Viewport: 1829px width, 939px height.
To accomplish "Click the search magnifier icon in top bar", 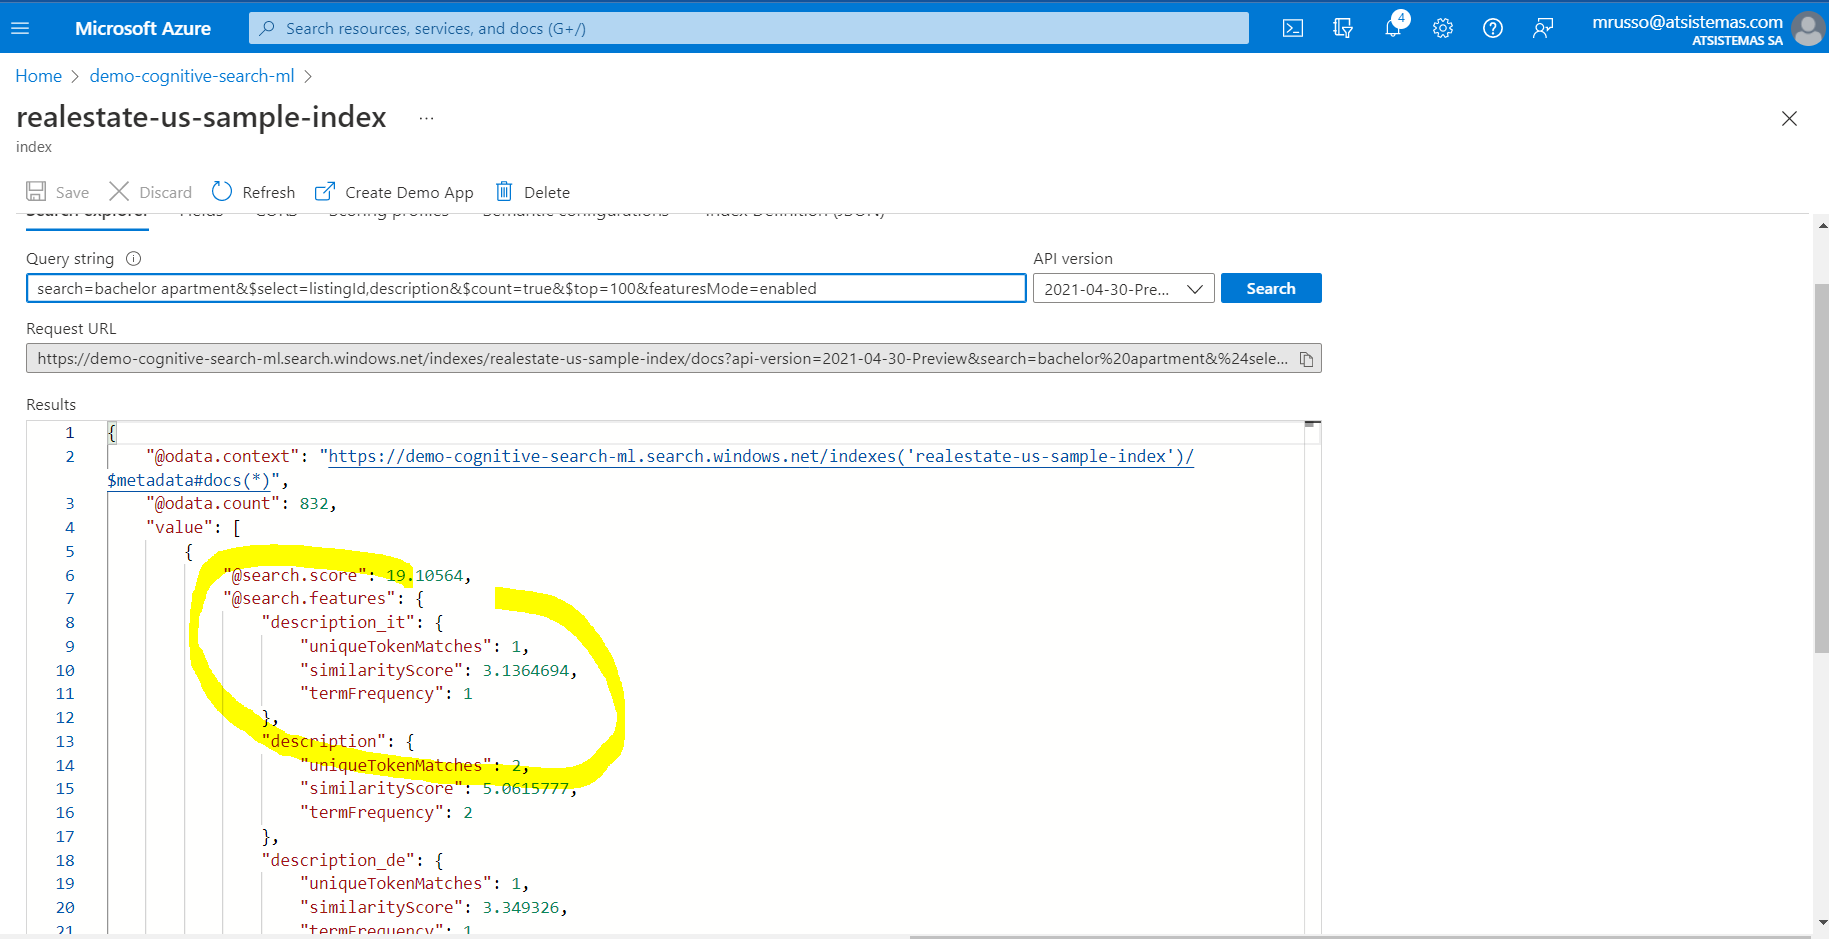I will (267, 28).
